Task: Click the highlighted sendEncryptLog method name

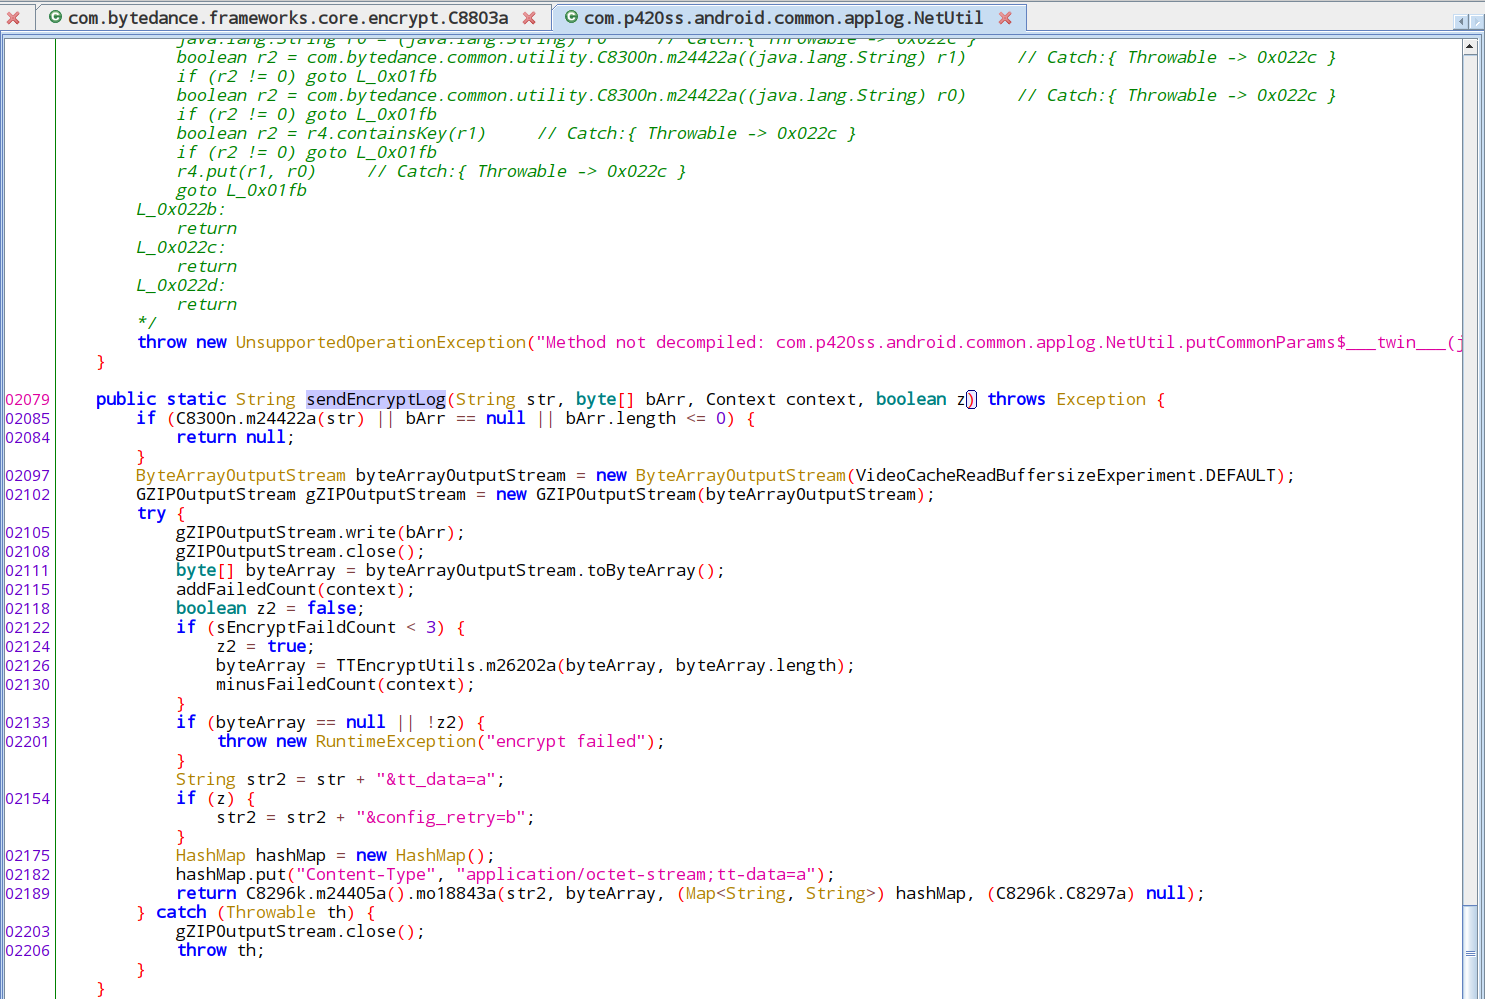Action: [375, 399]
